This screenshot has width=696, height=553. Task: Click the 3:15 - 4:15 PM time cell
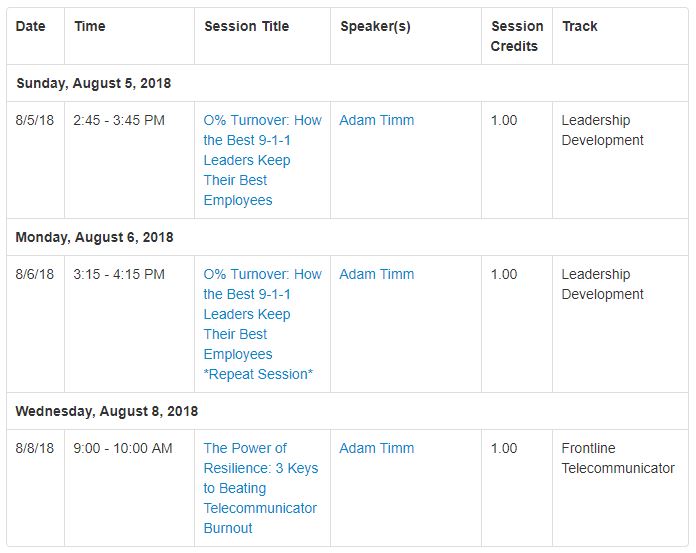click(119, 274)
